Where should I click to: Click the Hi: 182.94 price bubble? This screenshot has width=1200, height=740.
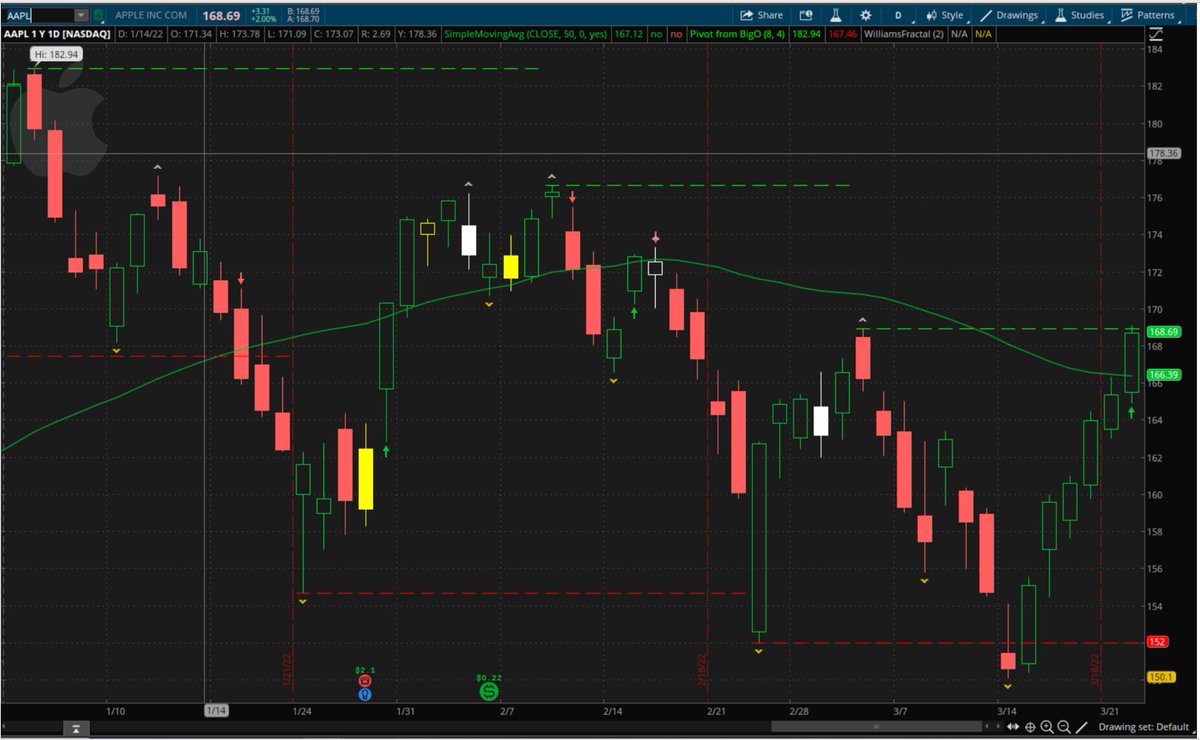coord(58,53)
